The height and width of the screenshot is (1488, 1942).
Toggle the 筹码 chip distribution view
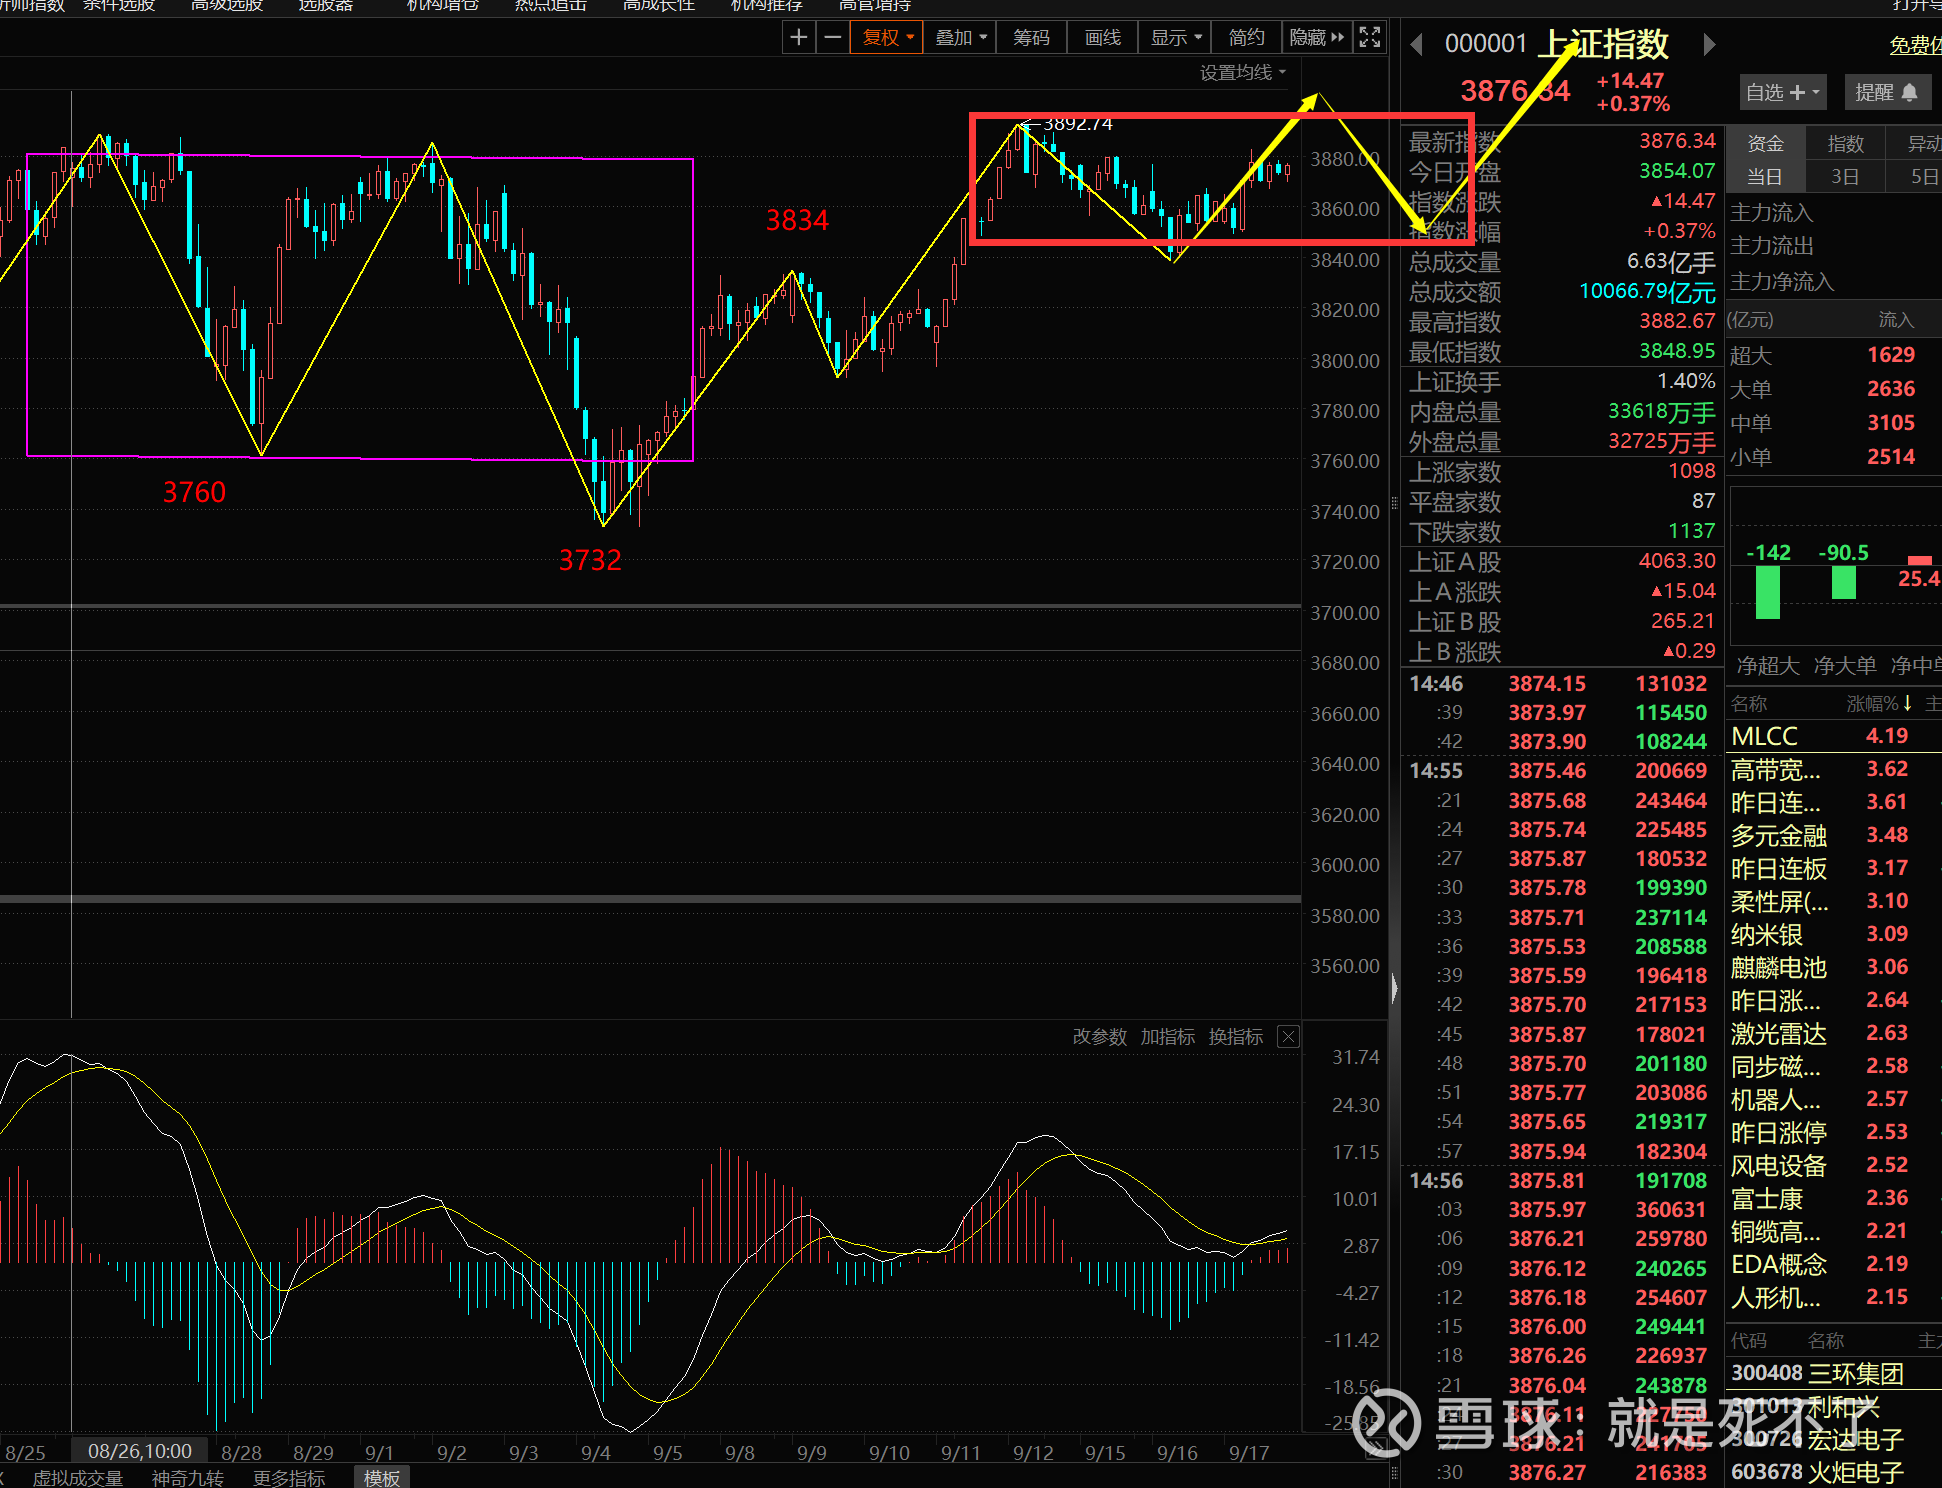pos(1031,38)
